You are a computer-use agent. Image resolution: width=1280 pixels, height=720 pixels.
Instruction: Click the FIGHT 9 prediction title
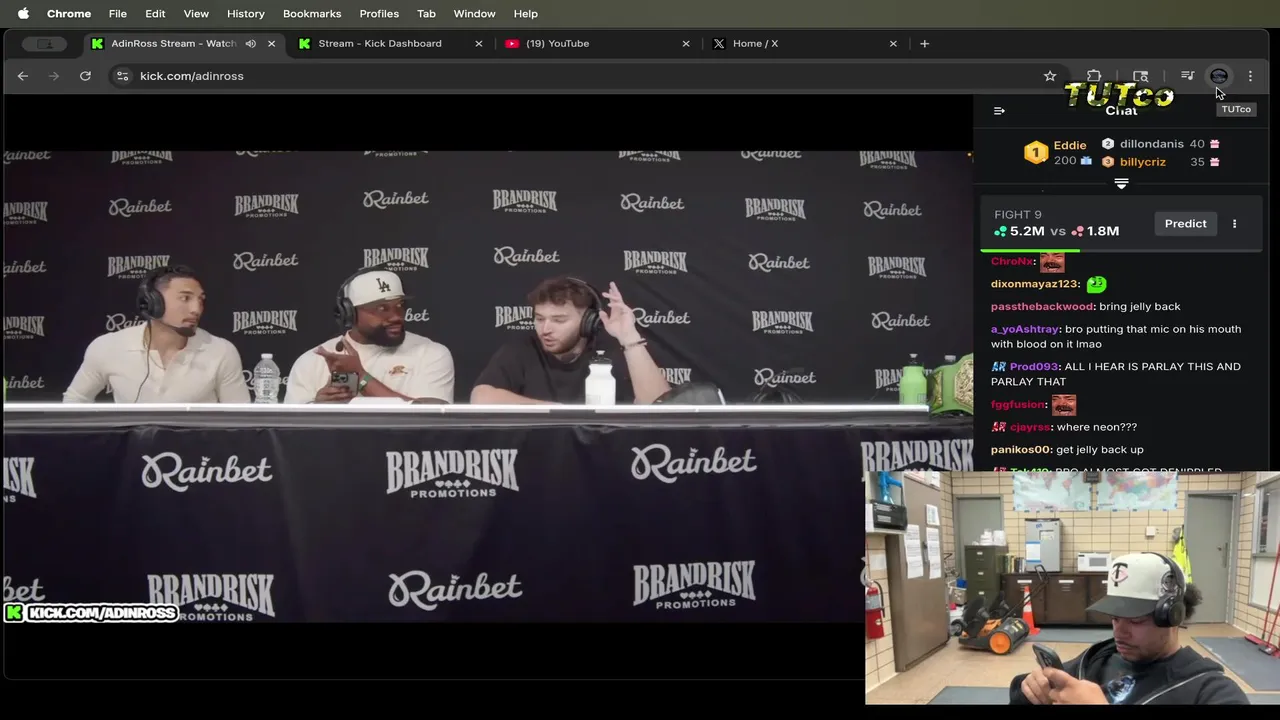coord(1018,215)
